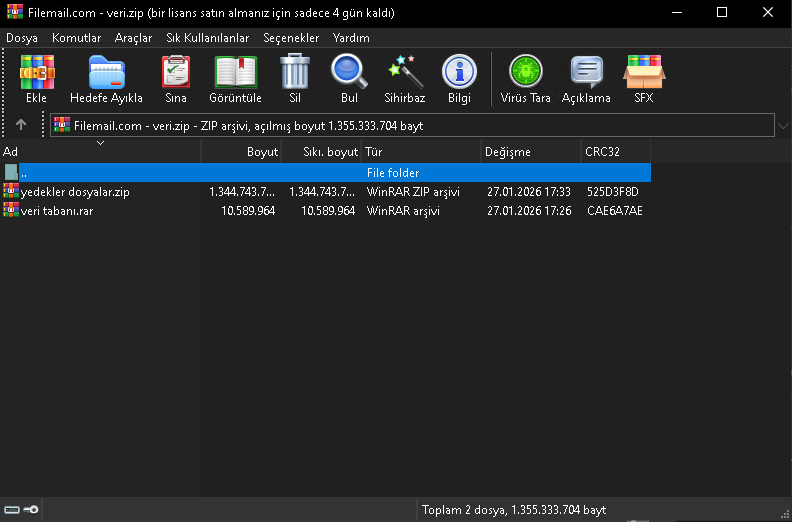Click status bar 'Toplam 2 dosya' text

pyautogui.click(x=514, y=510)
